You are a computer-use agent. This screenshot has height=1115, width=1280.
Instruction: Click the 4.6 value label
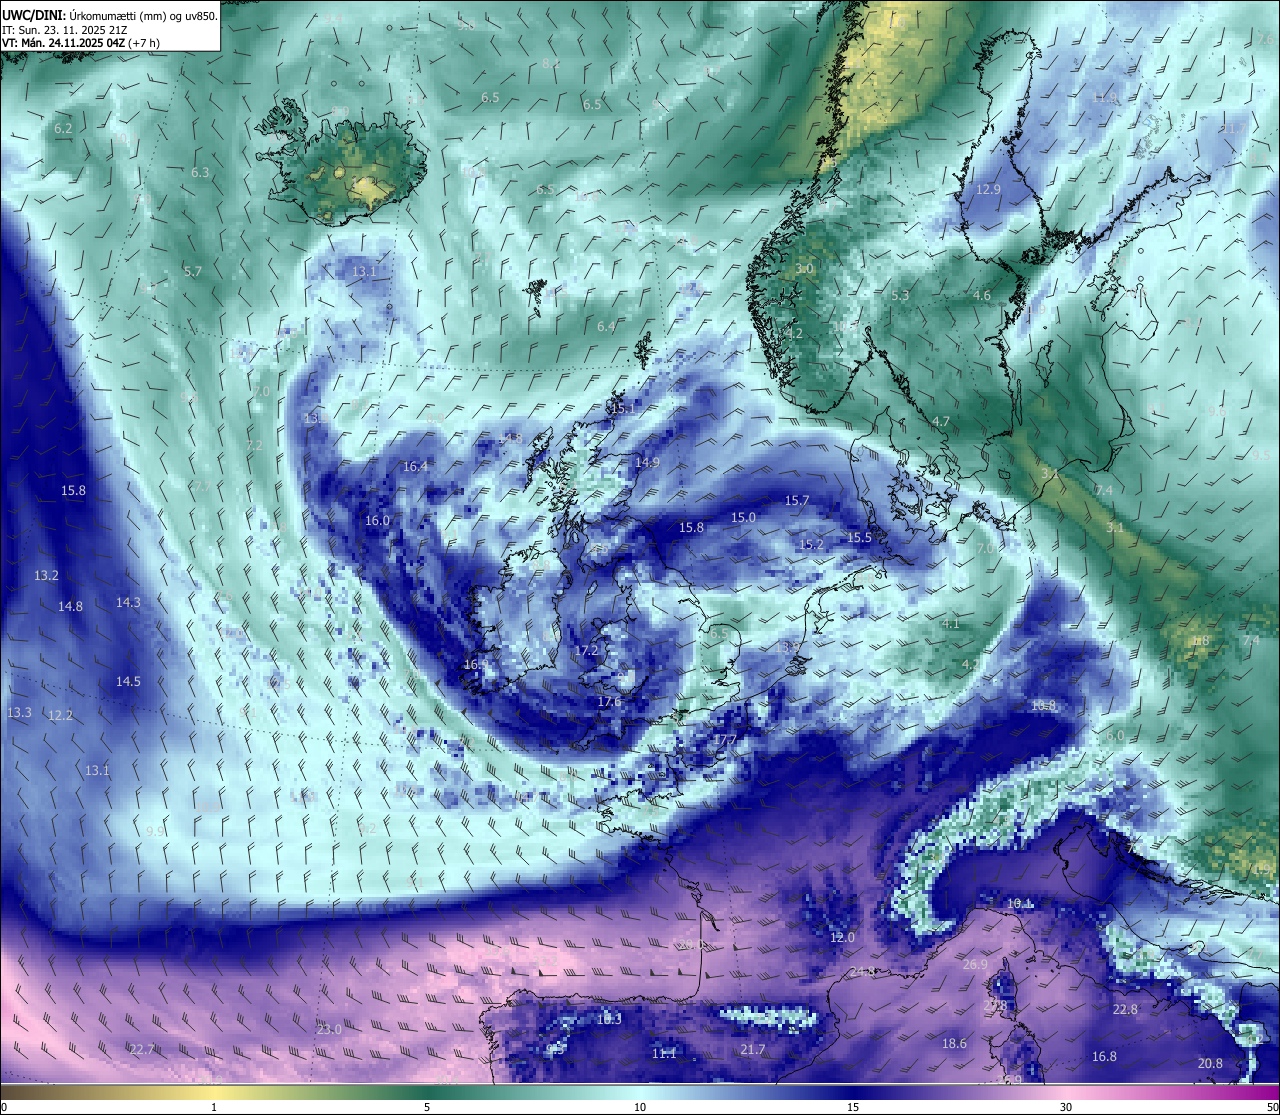[x=982, y=296]
